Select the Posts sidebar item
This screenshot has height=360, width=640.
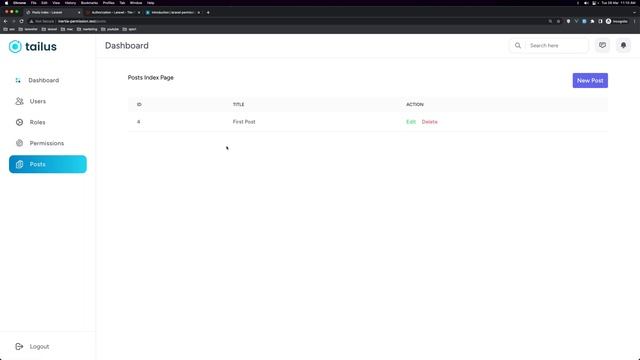(x=48, y=164)
